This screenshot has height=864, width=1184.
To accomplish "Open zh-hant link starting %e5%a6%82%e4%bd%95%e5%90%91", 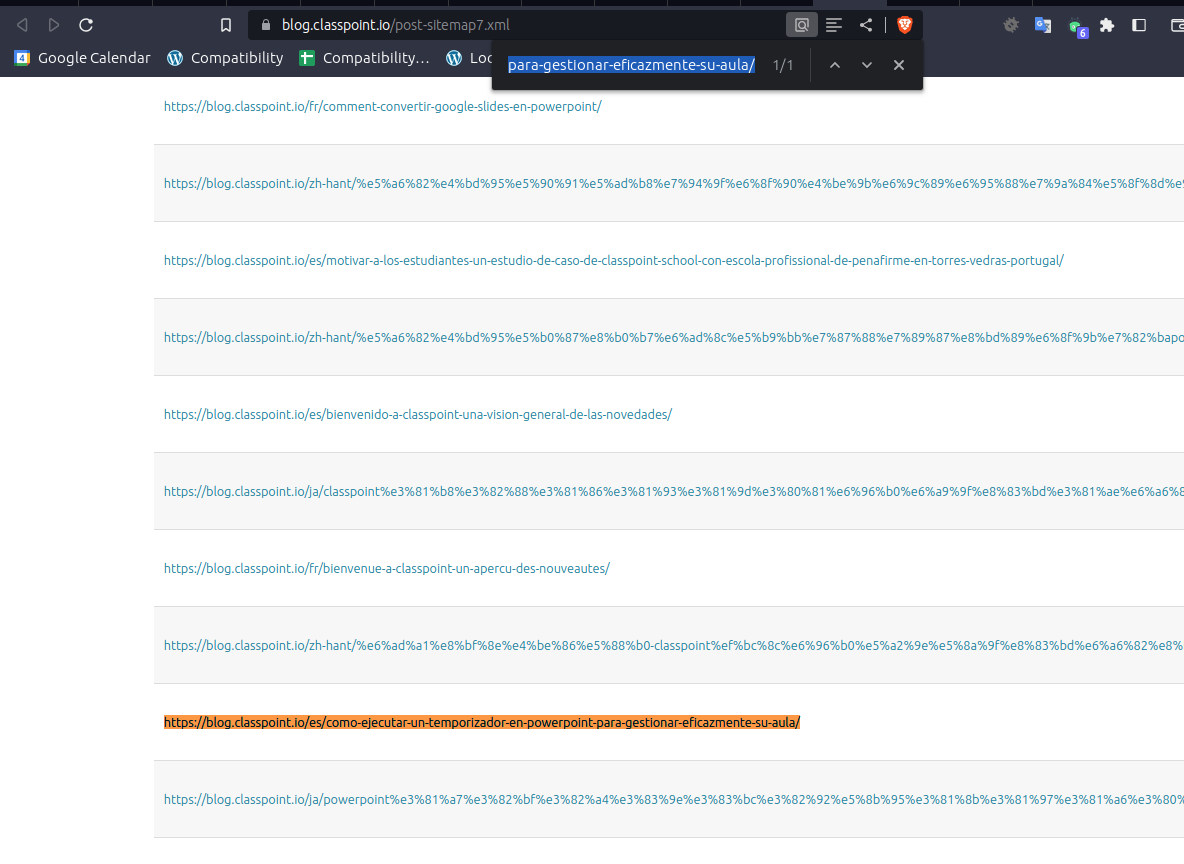I will pos(674,184).
